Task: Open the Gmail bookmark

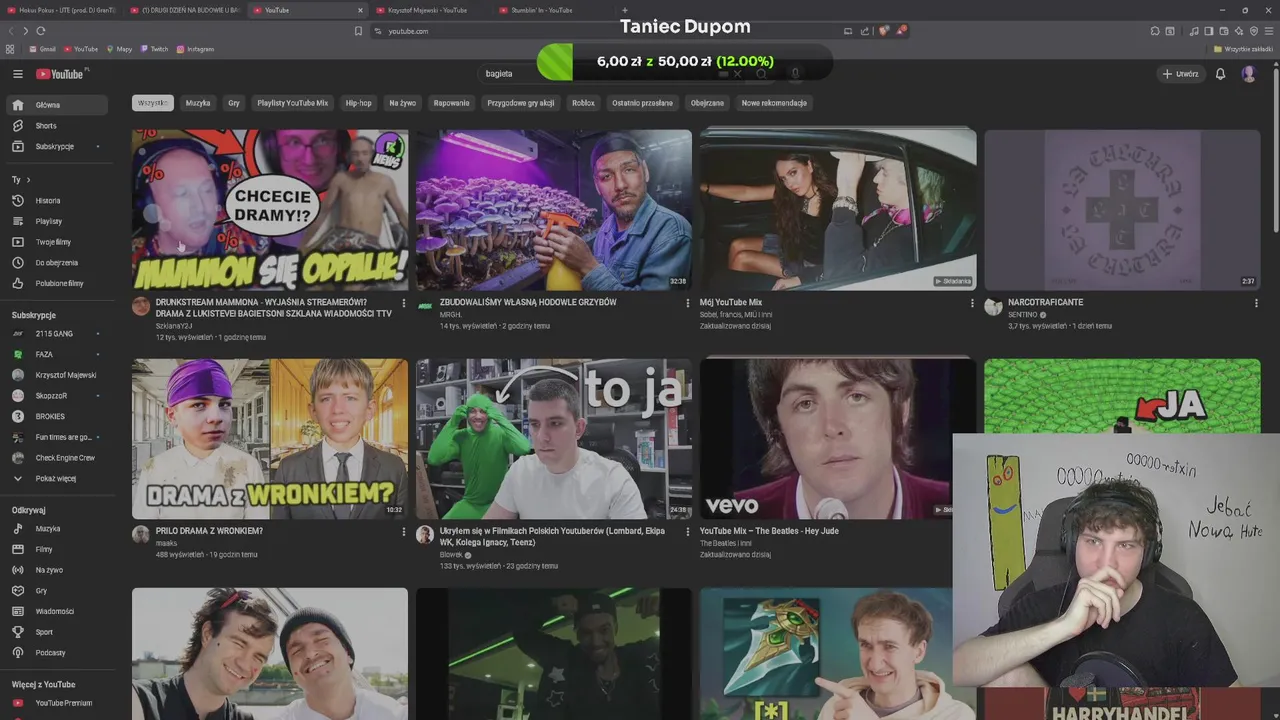Action: [x=41, y=49]
